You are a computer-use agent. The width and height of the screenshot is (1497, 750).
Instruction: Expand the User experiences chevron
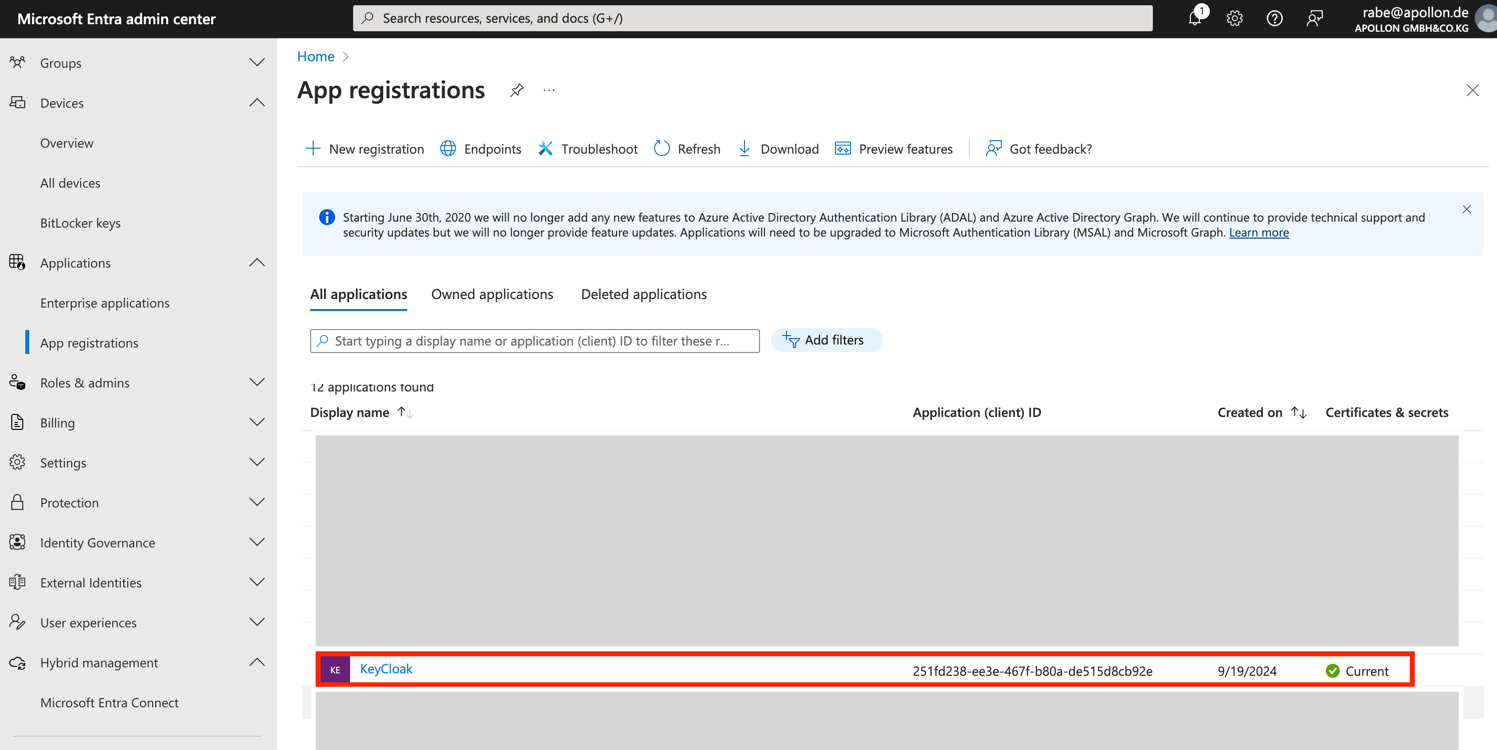[257, 622]
